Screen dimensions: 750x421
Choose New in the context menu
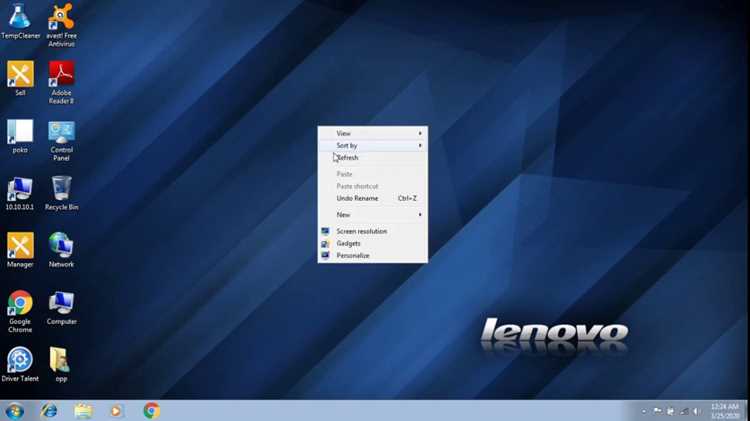point(373,215)
